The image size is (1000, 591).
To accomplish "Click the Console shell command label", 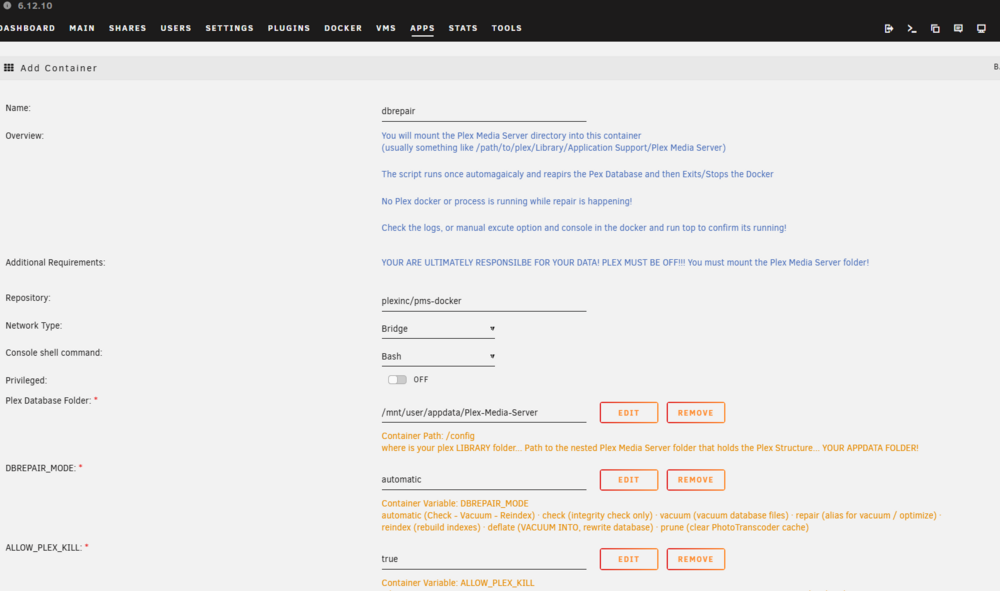I will (54, 353).
